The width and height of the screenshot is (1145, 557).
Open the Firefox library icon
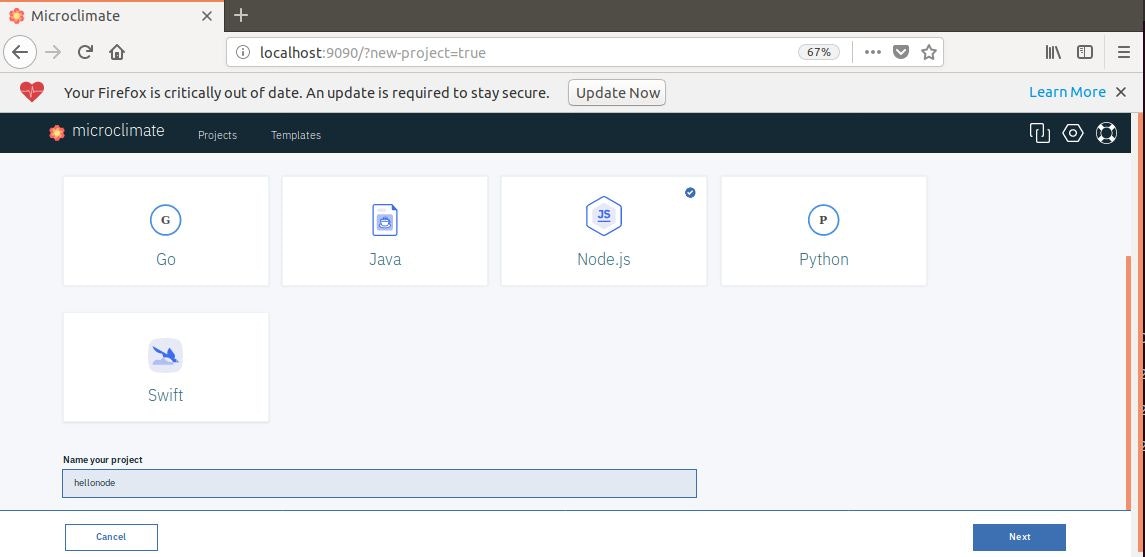click(1052, 53)
